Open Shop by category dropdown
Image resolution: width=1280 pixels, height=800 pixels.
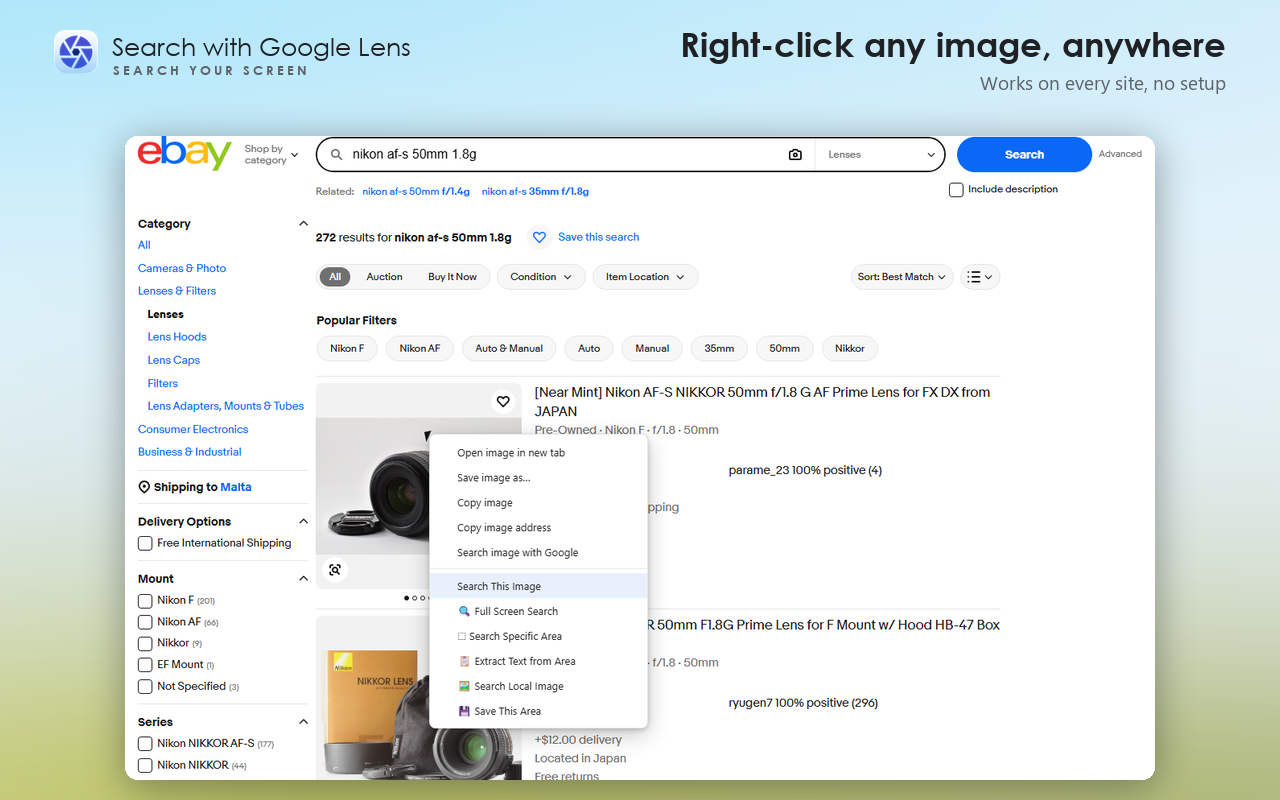(271, 155)
